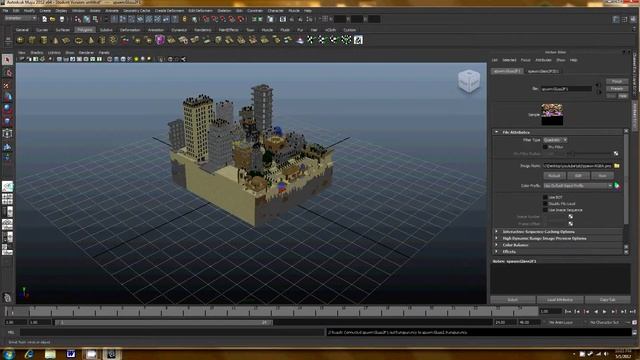Enable the Disable File Load checkbox
This screenshot has height=360, width=640.
pos(545,204)
